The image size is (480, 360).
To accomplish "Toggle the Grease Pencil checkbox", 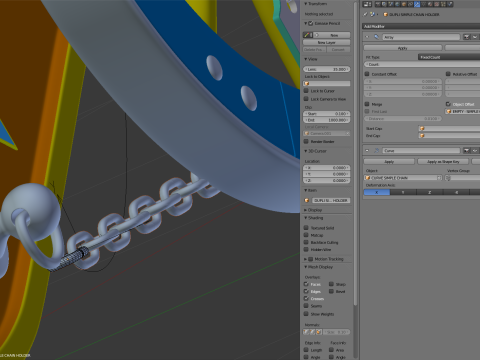I will [x=311, y=23].
